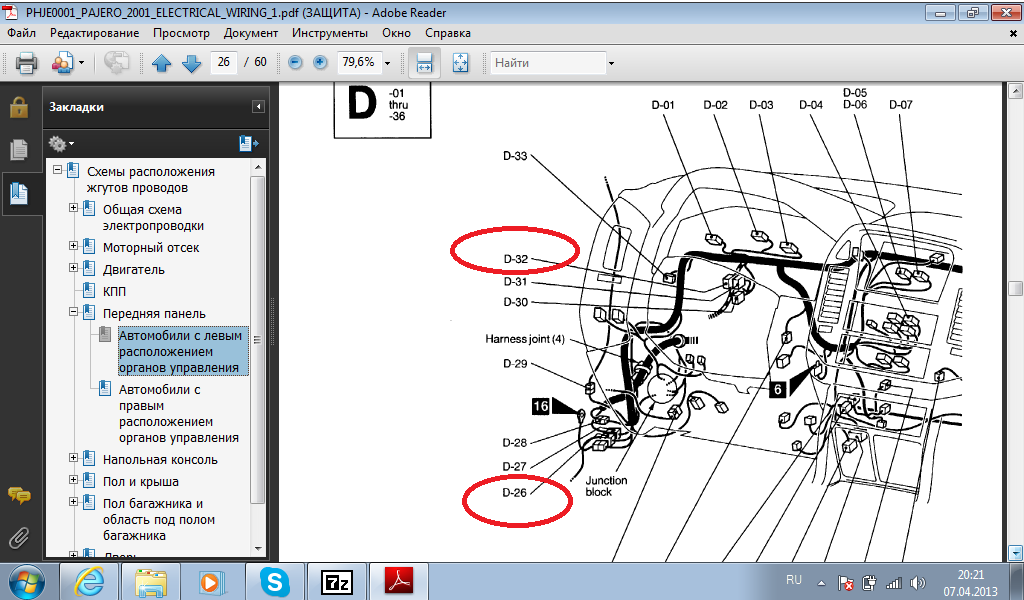Image resolution: width=1024 pixels, height=600 pixels.
Task: Expand the Напольная консоль bookmark
Action: (x=74, y=458)
